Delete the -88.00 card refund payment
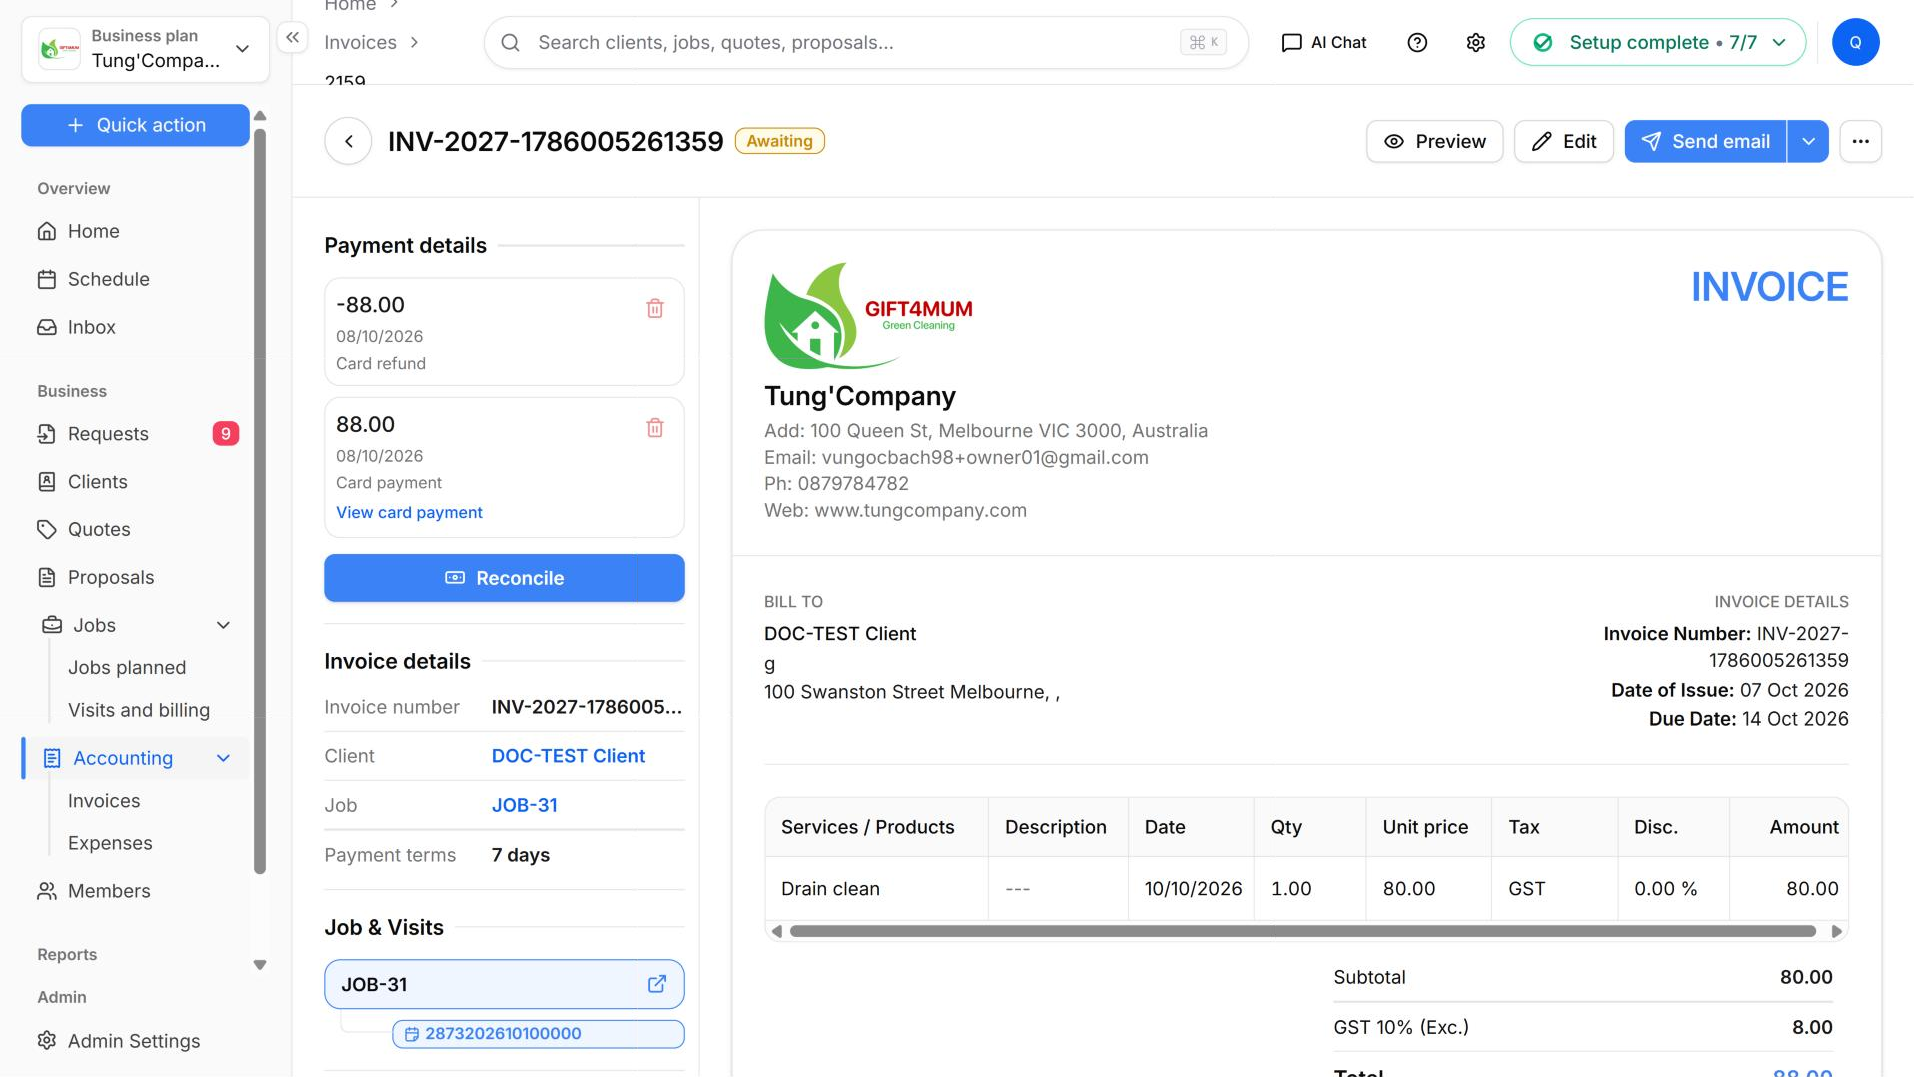1914x1077 pixels. tap(655, 308)
